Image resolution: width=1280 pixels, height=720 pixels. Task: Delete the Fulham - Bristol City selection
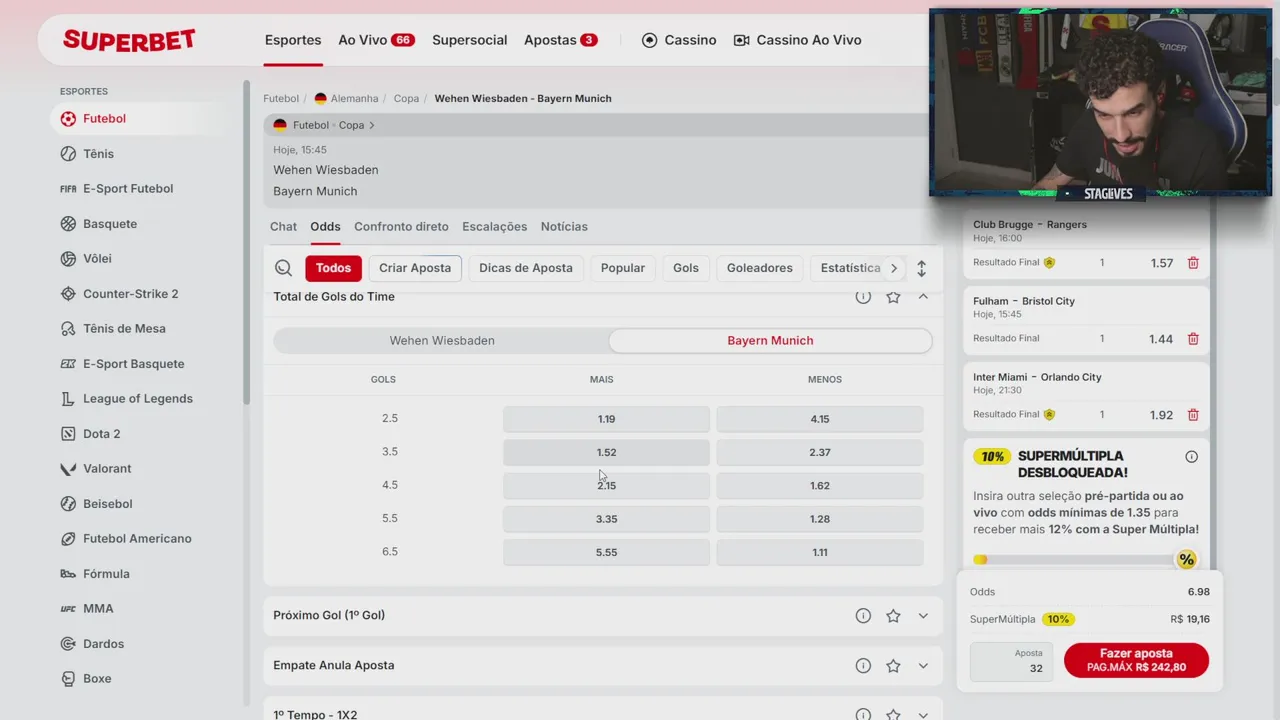click(1193, 339)
